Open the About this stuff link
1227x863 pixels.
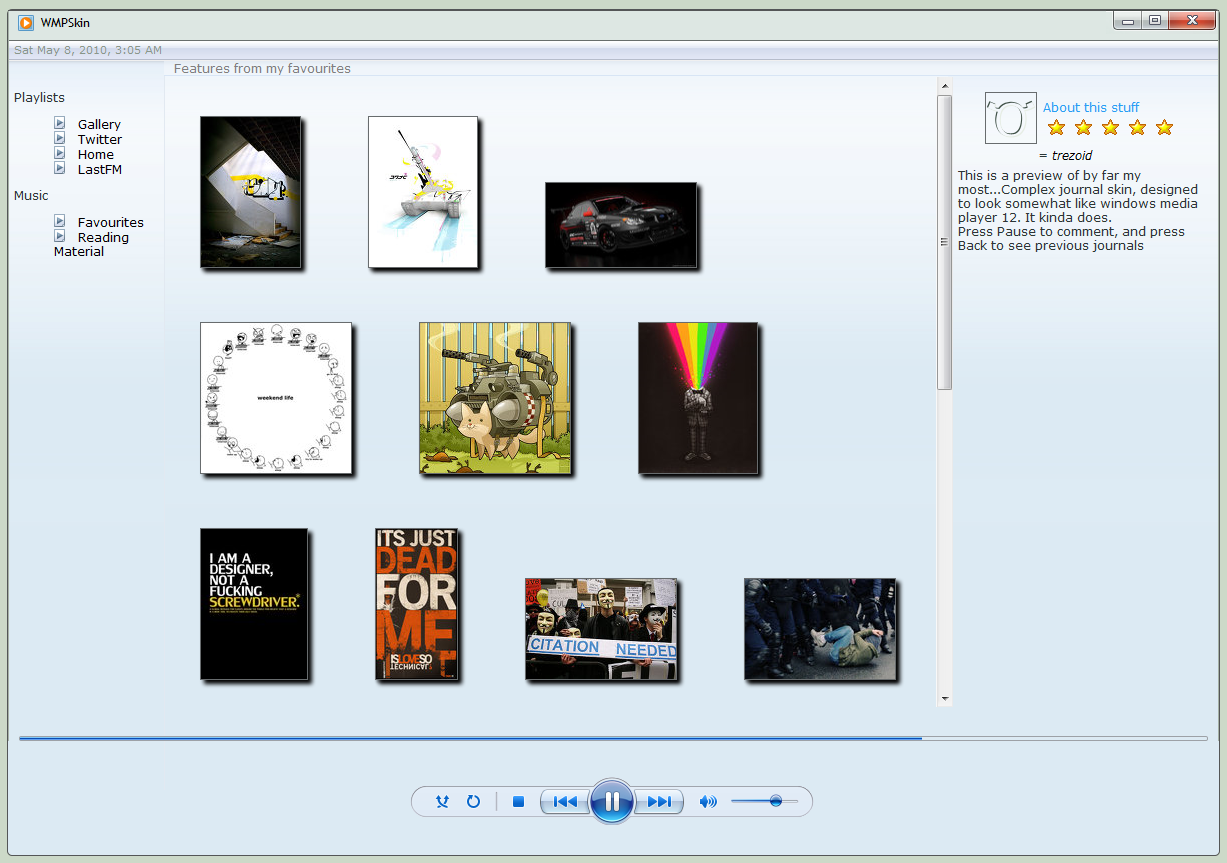[x=1091, y=107]
